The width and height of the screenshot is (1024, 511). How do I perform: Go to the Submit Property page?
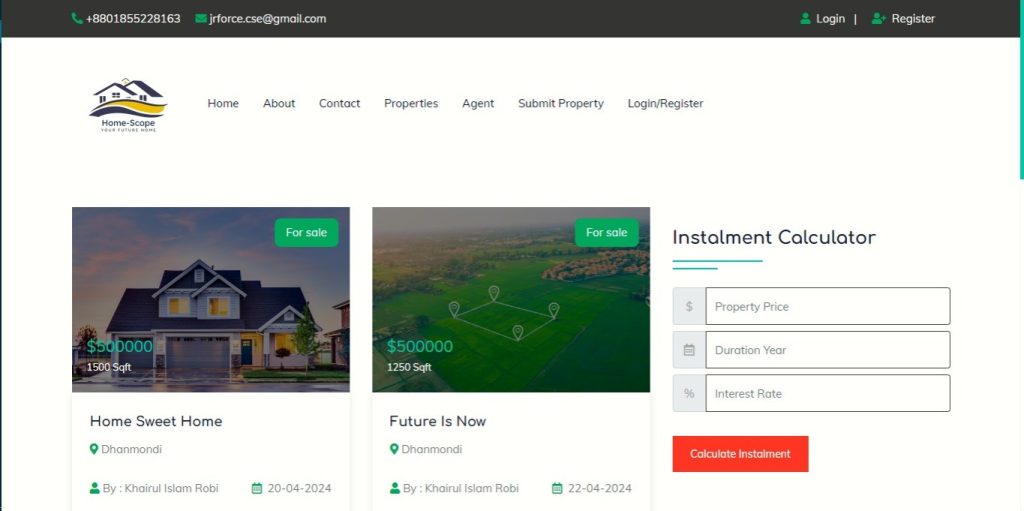click(x=561, y=103)
